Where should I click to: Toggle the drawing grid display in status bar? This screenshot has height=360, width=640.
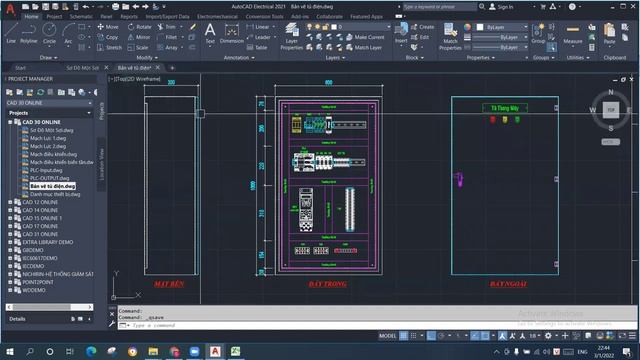coord(403,336)
